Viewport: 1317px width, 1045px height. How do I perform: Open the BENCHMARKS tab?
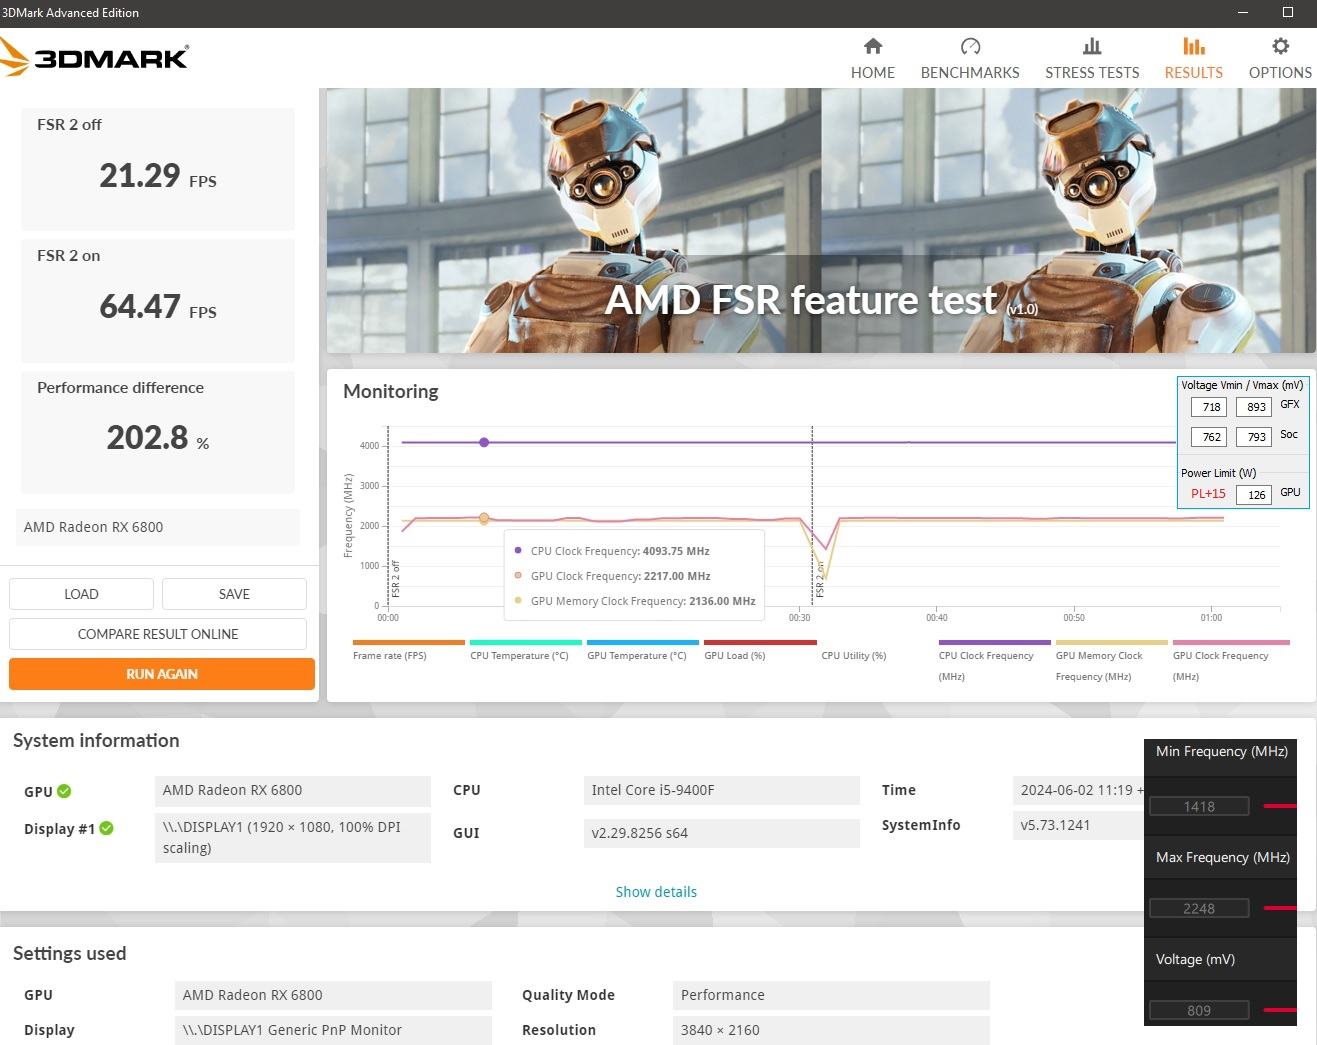coord(970,59)
